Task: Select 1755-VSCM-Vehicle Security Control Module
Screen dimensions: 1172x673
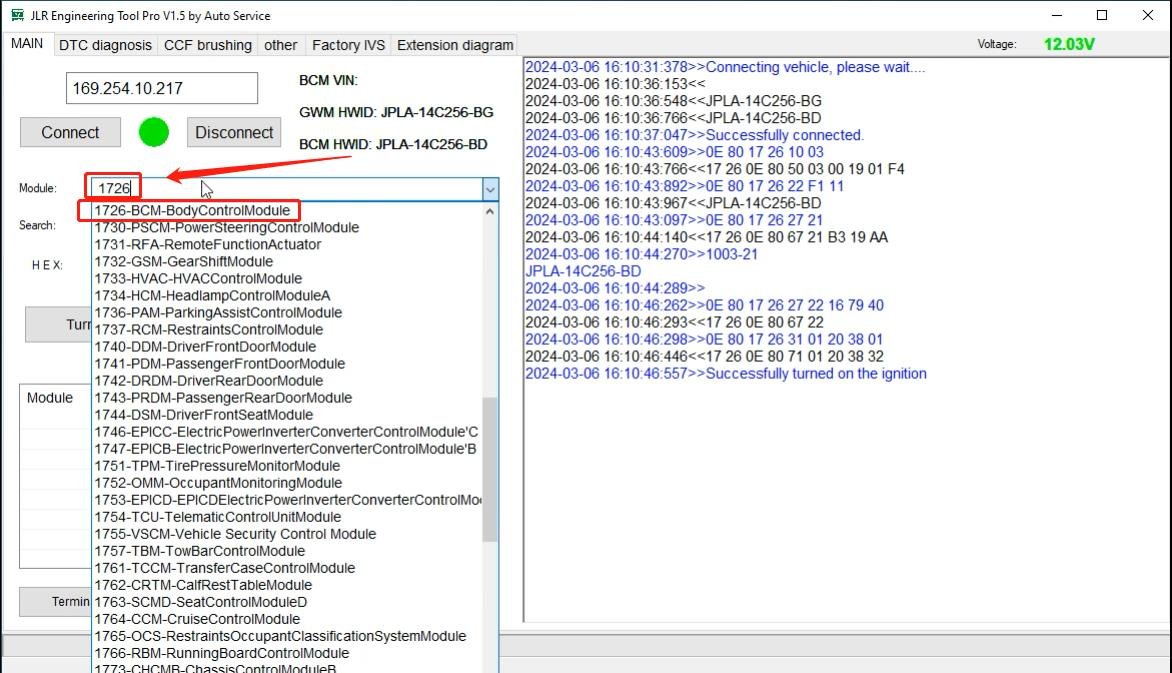Action: 287,534
